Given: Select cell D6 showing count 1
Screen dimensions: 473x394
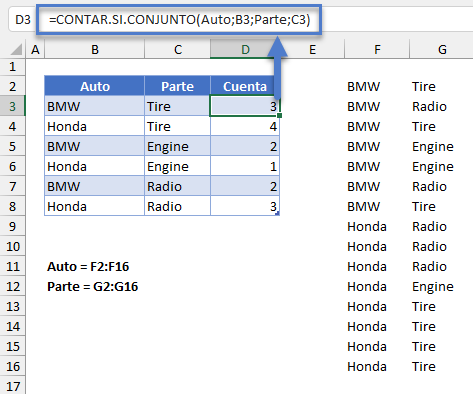Looking at the screenshot, I should tap(245, 166).
